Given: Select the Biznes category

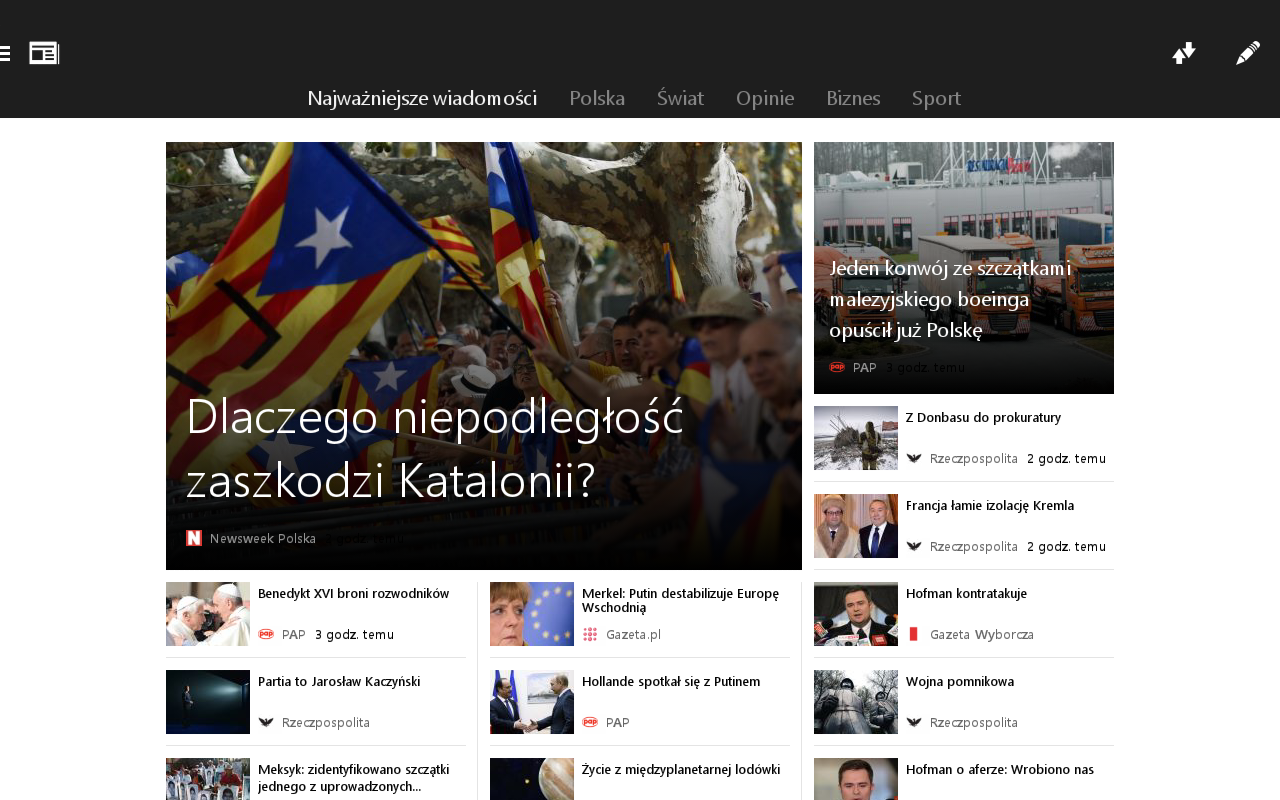Looking at the screenshot, I should (853, 98).
